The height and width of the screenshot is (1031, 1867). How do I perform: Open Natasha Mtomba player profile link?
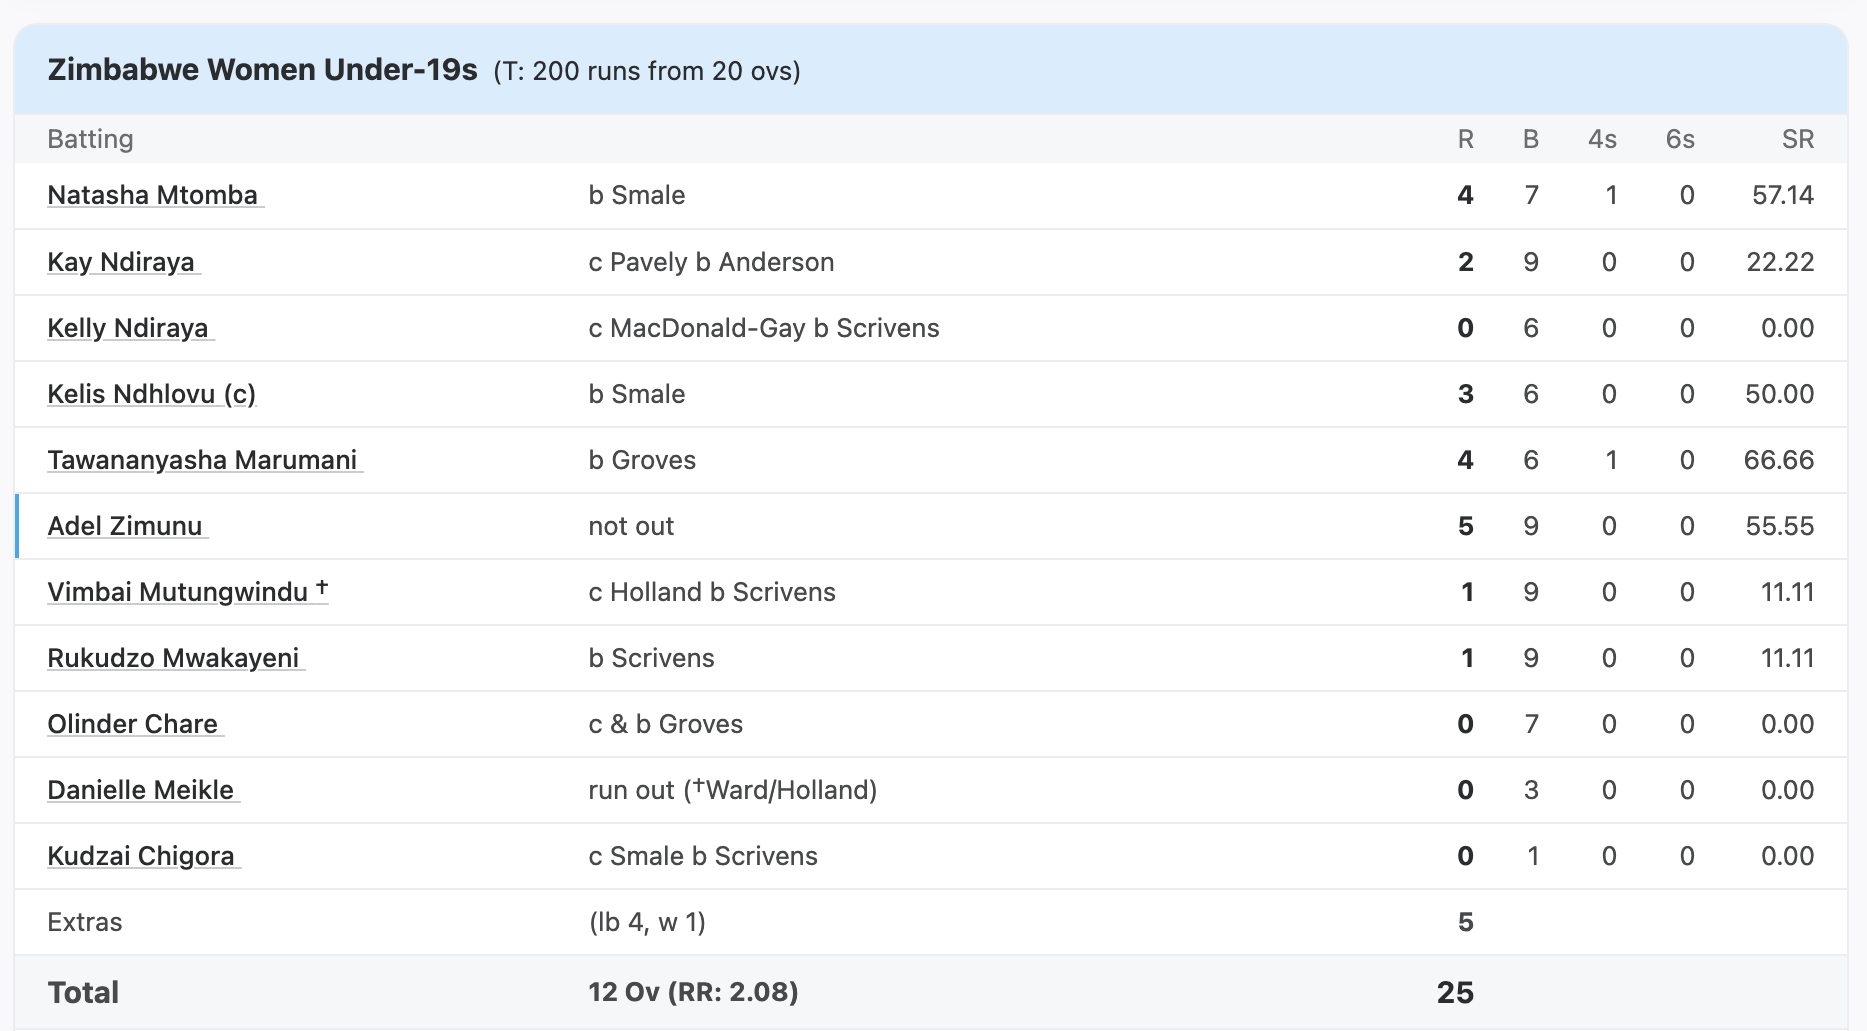click(153, 195)
